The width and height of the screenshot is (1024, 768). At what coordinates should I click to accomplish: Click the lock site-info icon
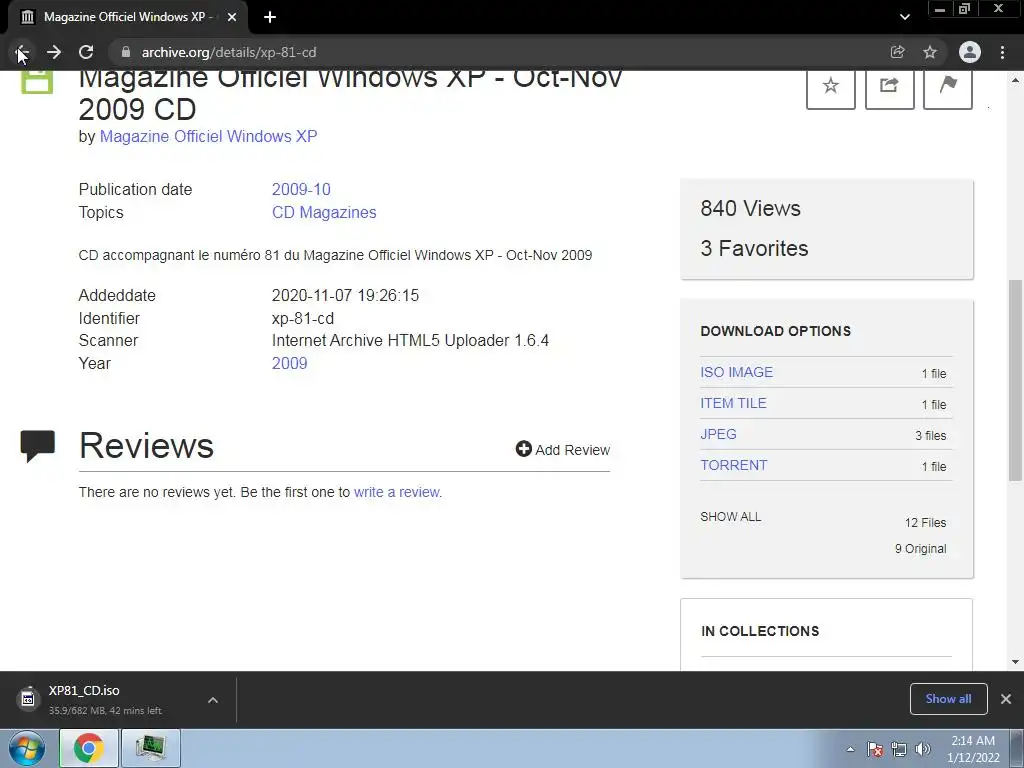pos(126,52)
